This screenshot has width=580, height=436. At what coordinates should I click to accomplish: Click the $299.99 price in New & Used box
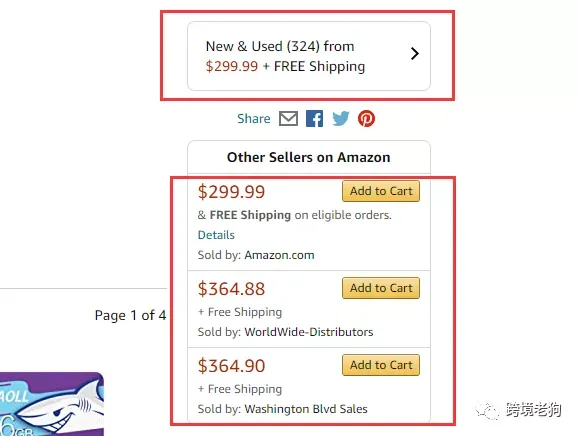point(232,67)
